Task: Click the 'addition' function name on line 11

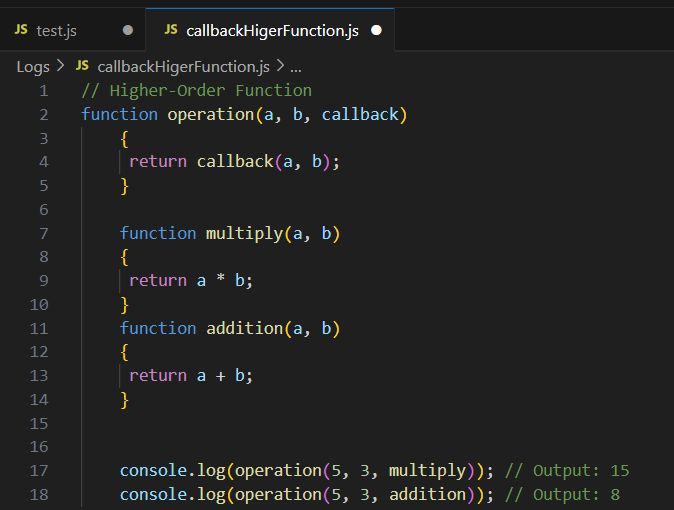Action: (245, 329)
